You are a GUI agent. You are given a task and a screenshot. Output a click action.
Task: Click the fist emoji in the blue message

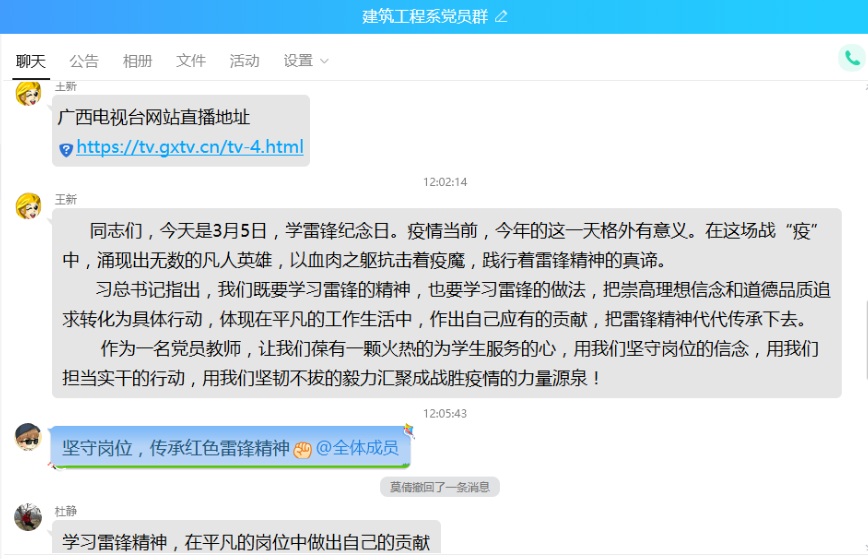(303, 449)
